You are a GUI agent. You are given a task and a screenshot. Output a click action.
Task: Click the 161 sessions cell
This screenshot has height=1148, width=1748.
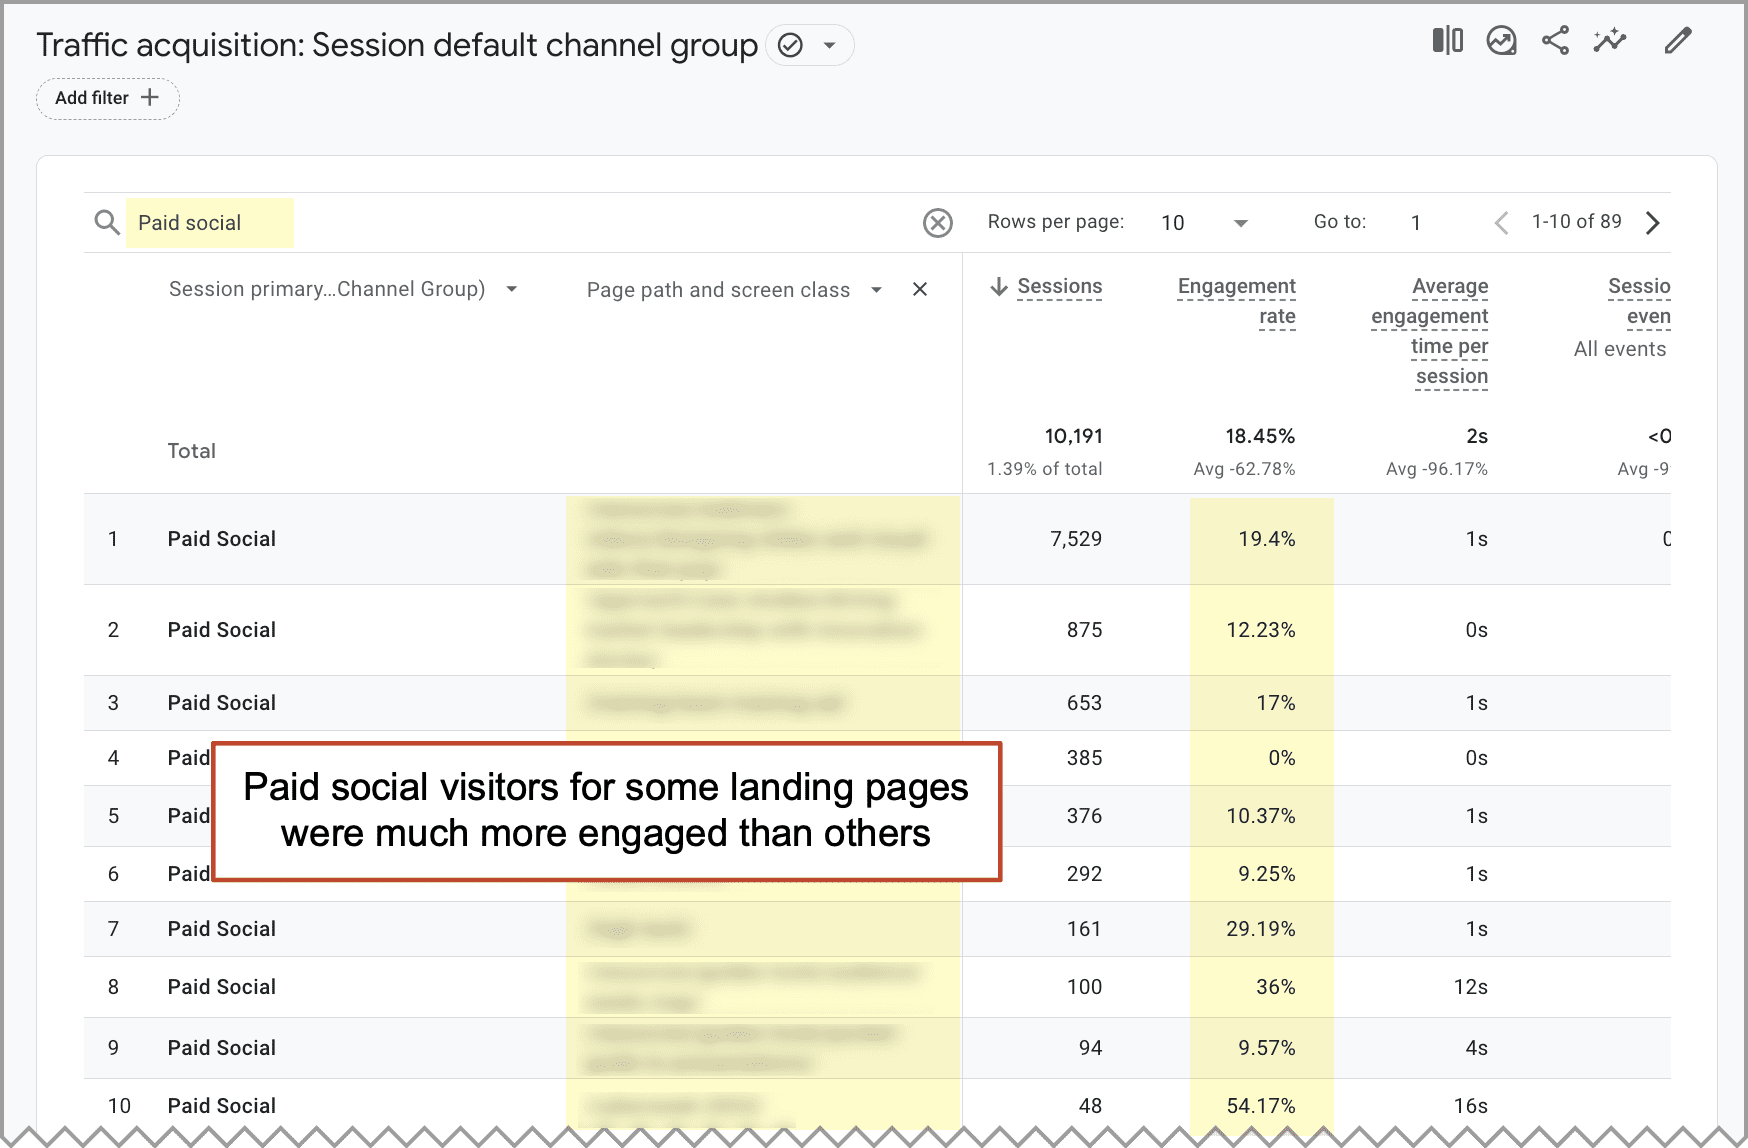click(1084, 929)
